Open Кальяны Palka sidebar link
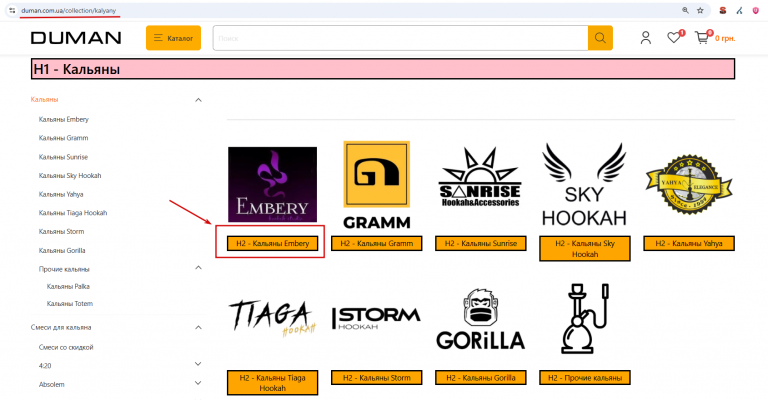This screenshot has width=768, height=400. click(x=68, y=286)
